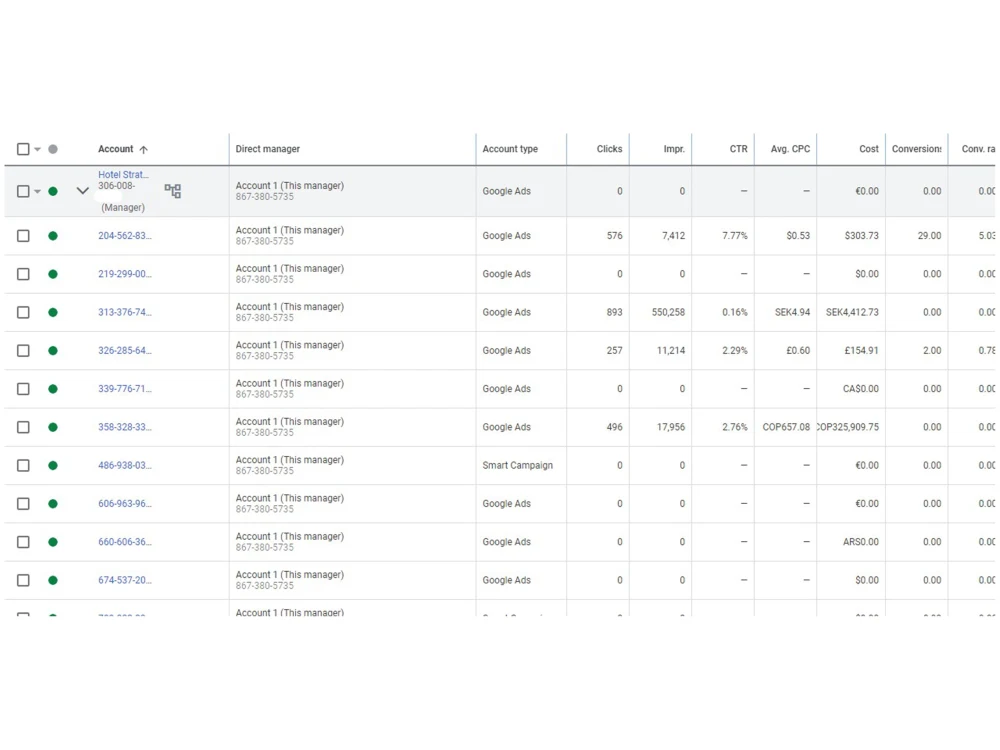Image resolution: width=1000 pixels, height=750 pixels.
Task: Click green status dot for account 313-376-74
Action: pos(53,312)
